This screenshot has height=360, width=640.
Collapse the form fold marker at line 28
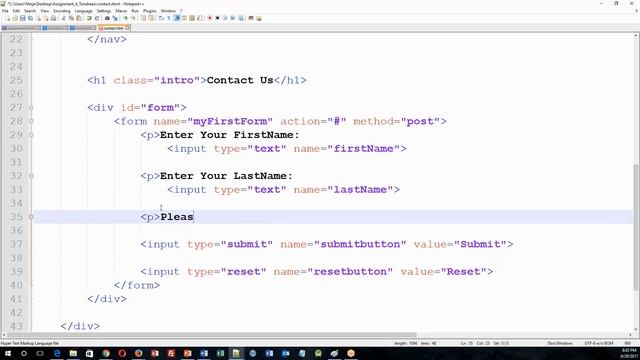click(x=31, y=121)
